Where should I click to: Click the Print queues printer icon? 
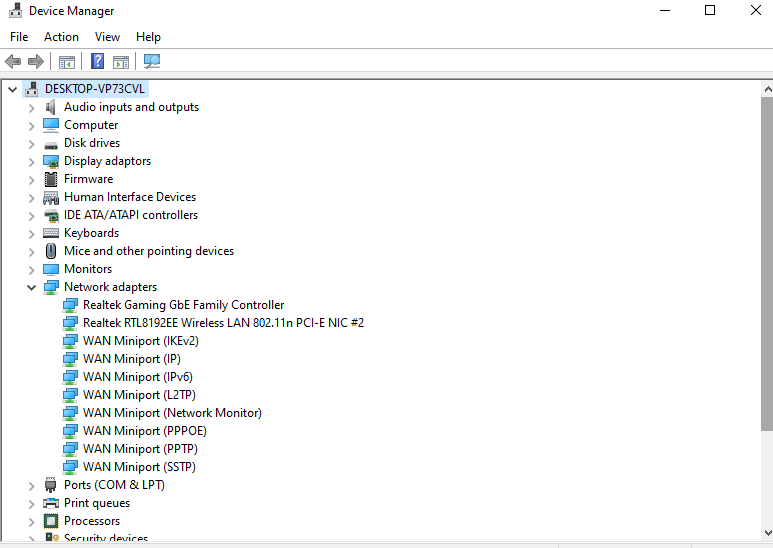(51, 503)
